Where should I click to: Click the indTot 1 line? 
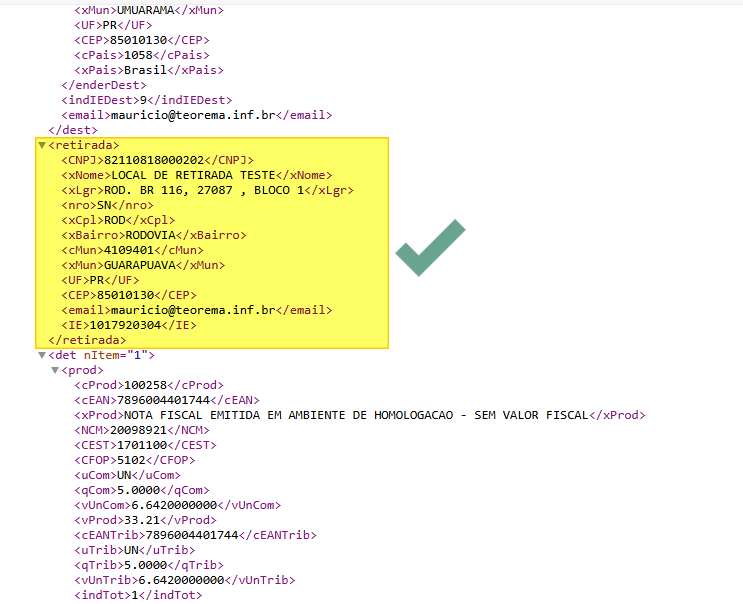[x=138, y=595]
